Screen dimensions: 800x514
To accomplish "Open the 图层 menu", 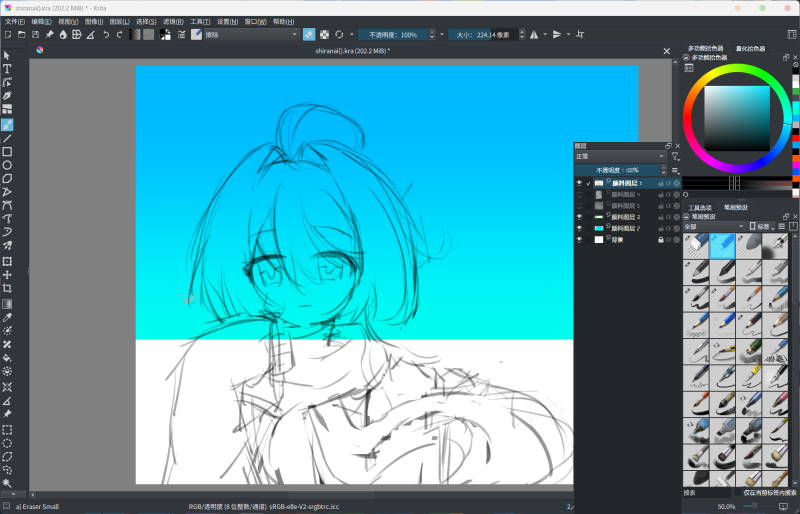I will point(120,21).
